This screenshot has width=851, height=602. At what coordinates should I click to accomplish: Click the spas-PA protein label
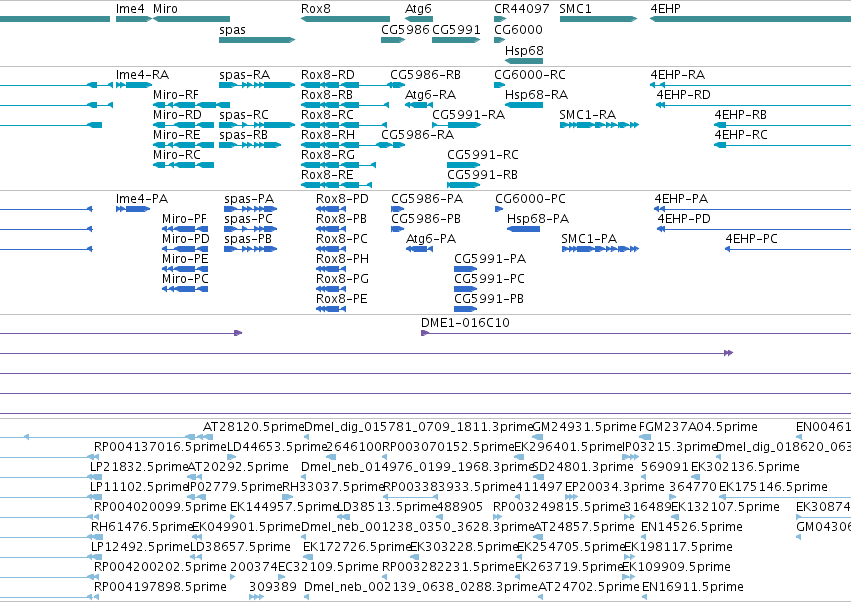coord(249,199)
